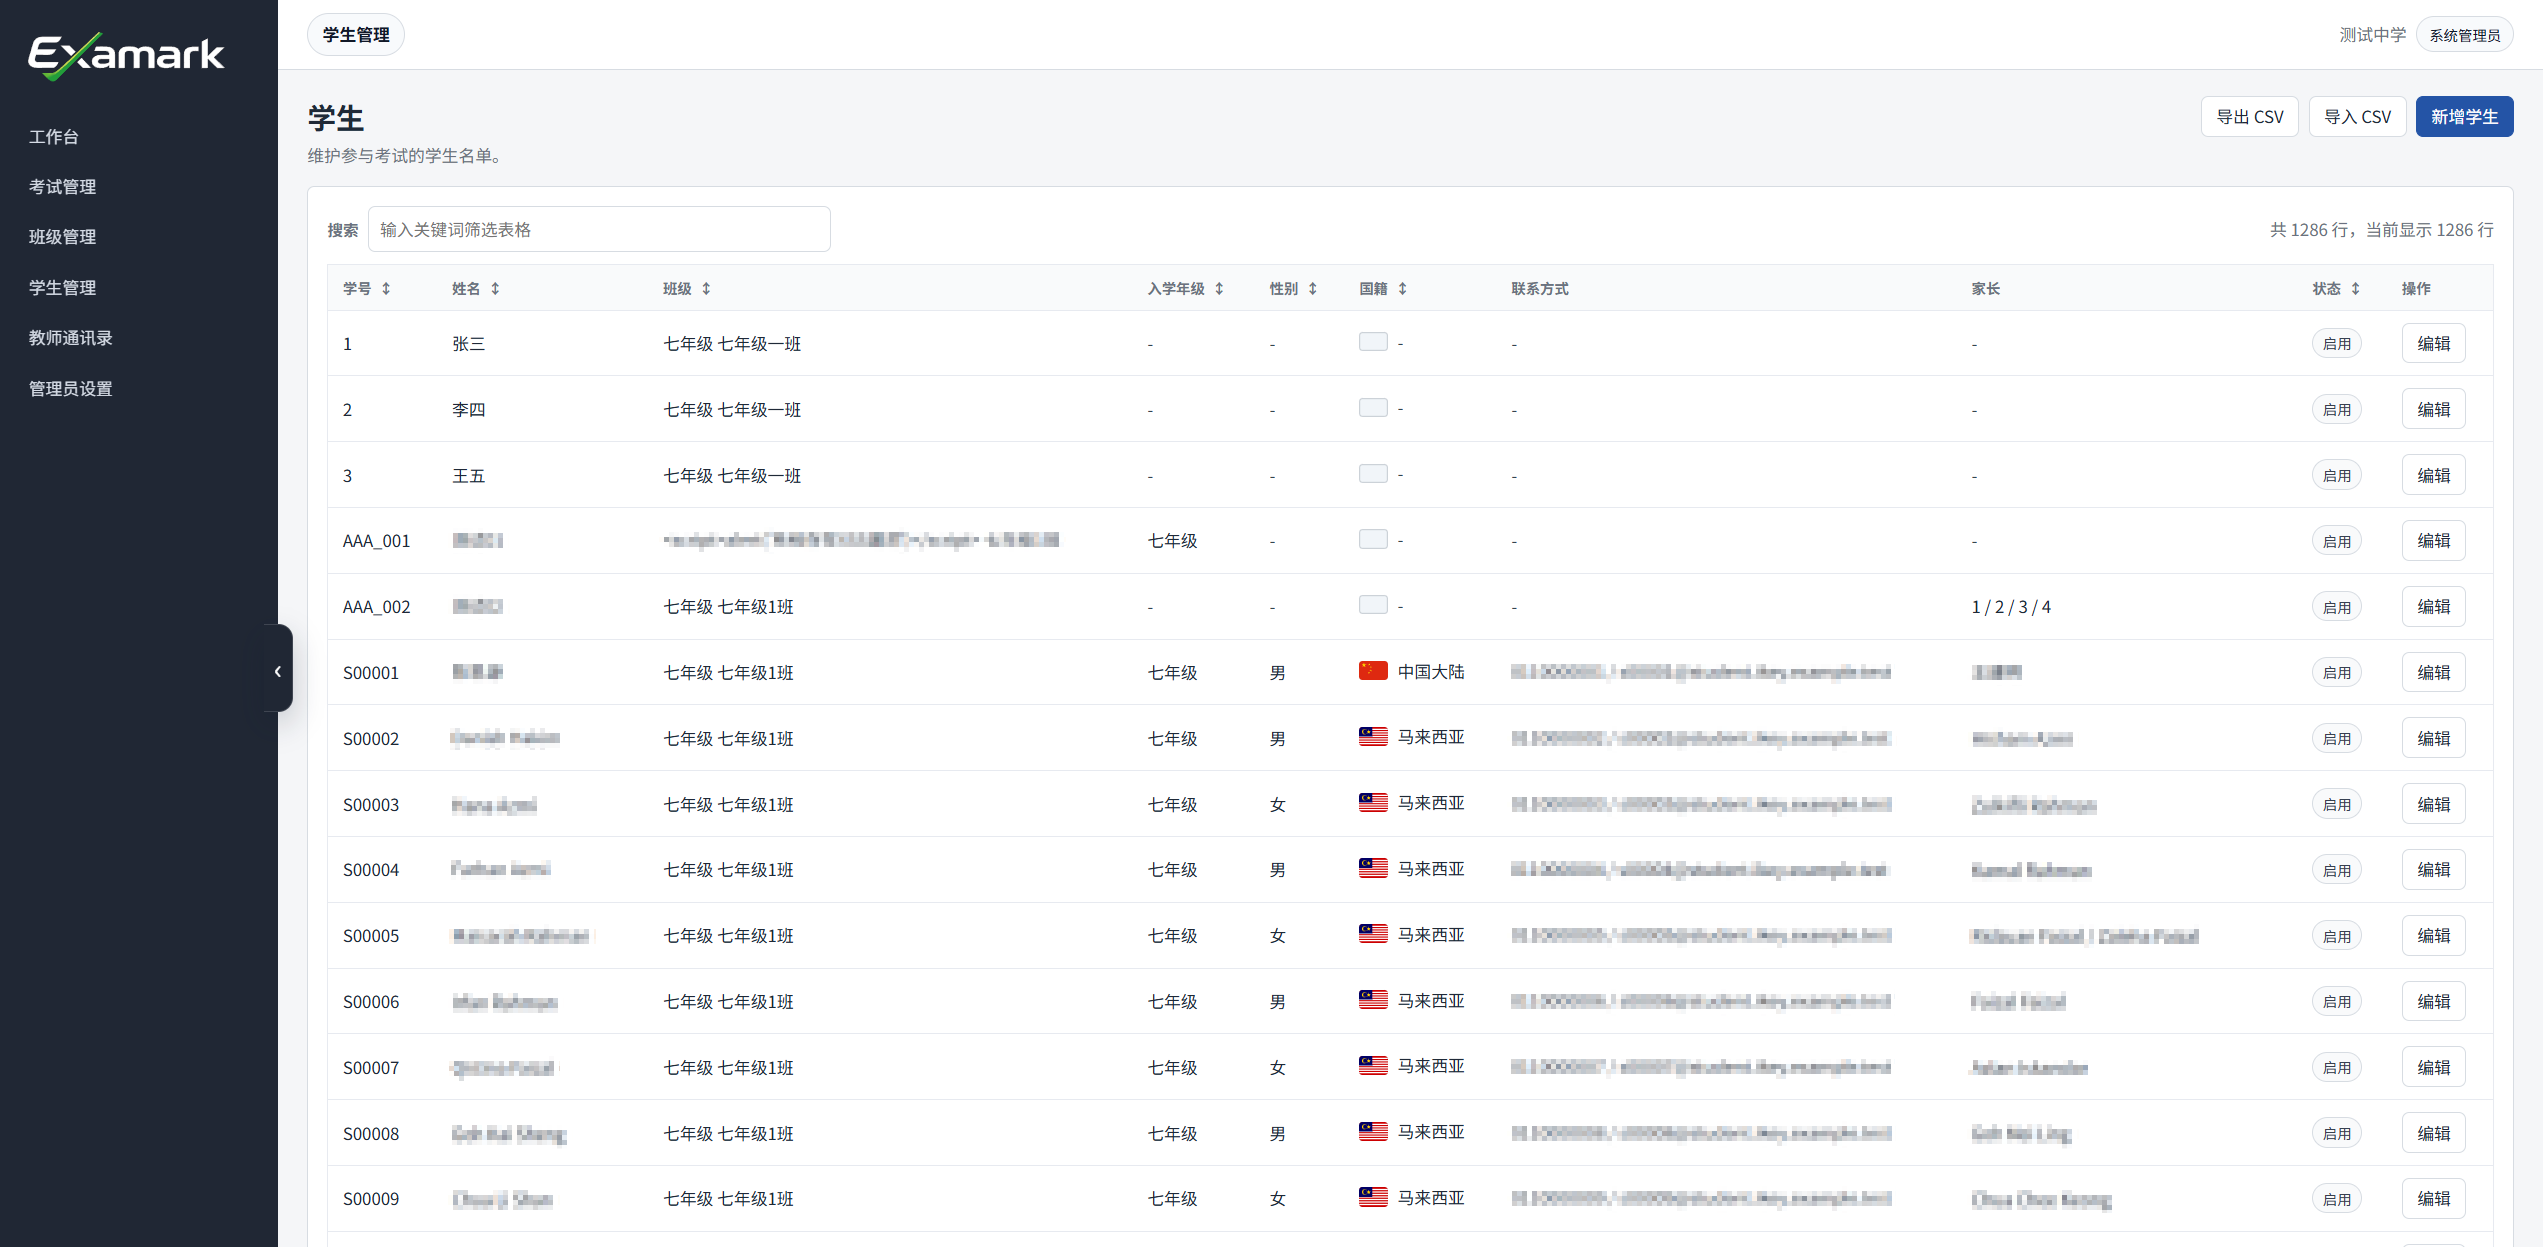2543x1247 pixels.
Task: Edit student 李四
Action: coord(2433,410)
